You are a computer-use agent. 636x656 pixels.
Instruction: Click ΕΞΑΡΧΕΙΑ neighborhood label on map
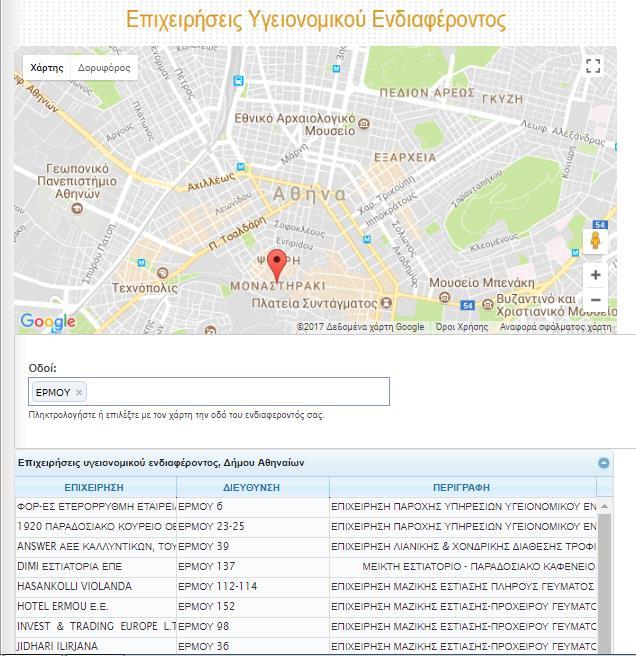coord(405,158)
